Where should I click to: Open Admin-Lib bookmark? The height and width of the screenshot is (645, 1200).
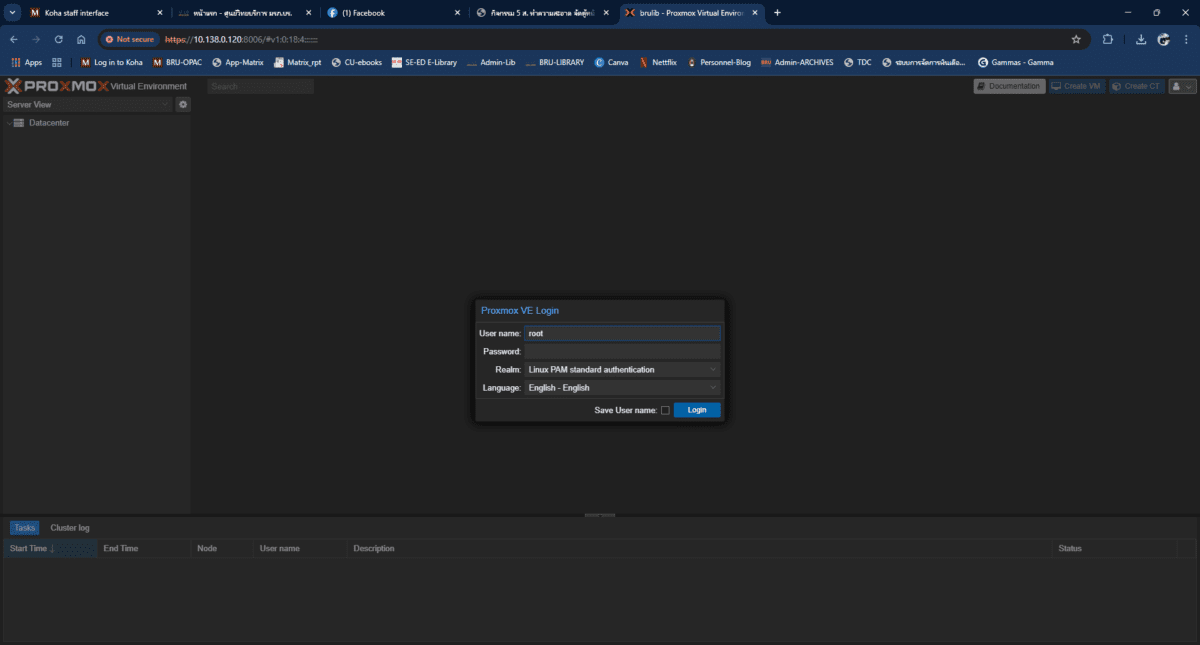tap(490, 62)
